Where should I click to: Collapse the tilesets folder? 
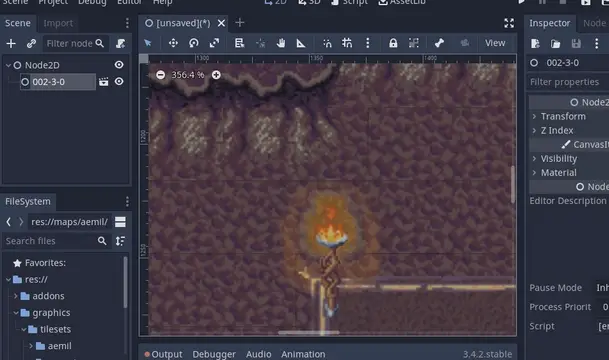coord(24,329)
